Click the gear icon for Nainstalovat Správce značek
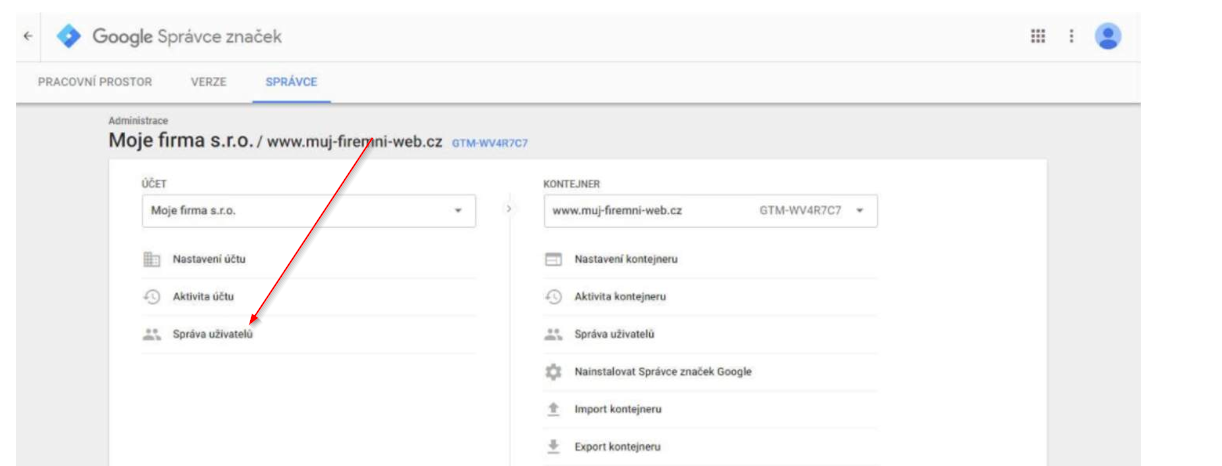1222x466 pixels. point(553,372)
